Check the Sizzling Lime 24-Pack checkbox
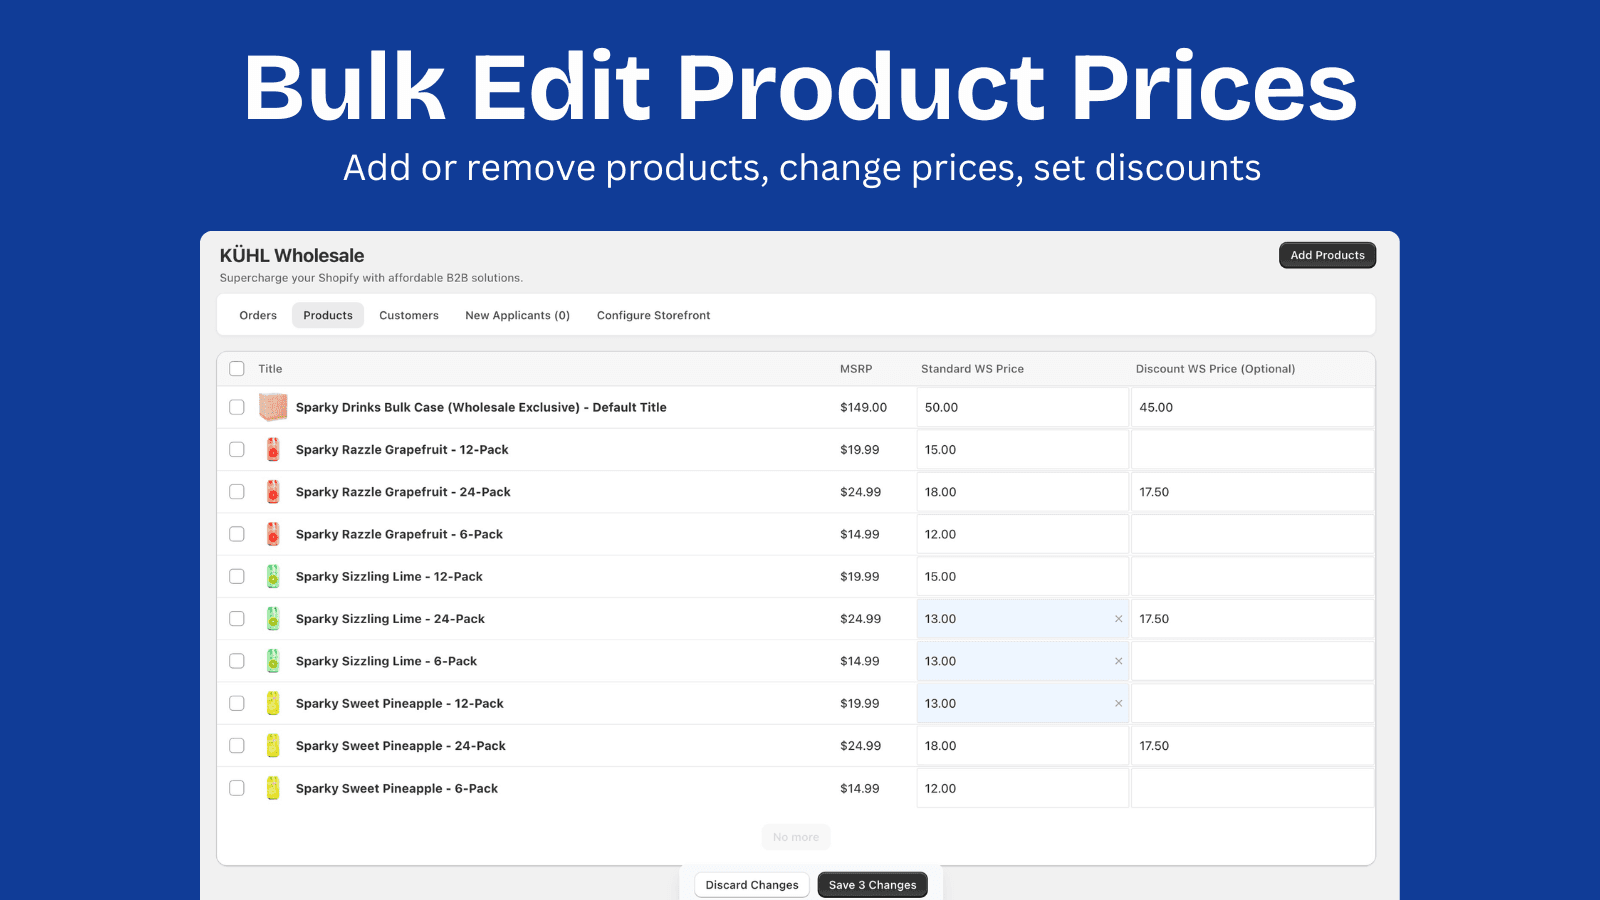Screen dimensions: 1600x900 click(237, 619)
